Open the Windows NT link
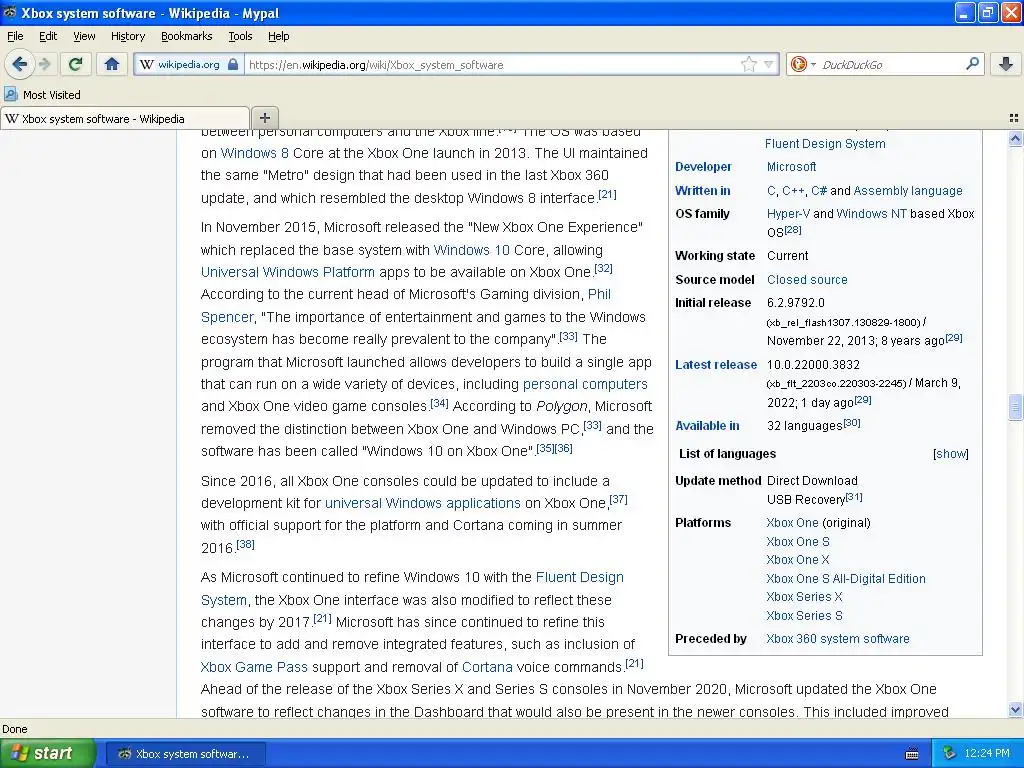Screen dimensions: 1024x768 click(871, 214)
